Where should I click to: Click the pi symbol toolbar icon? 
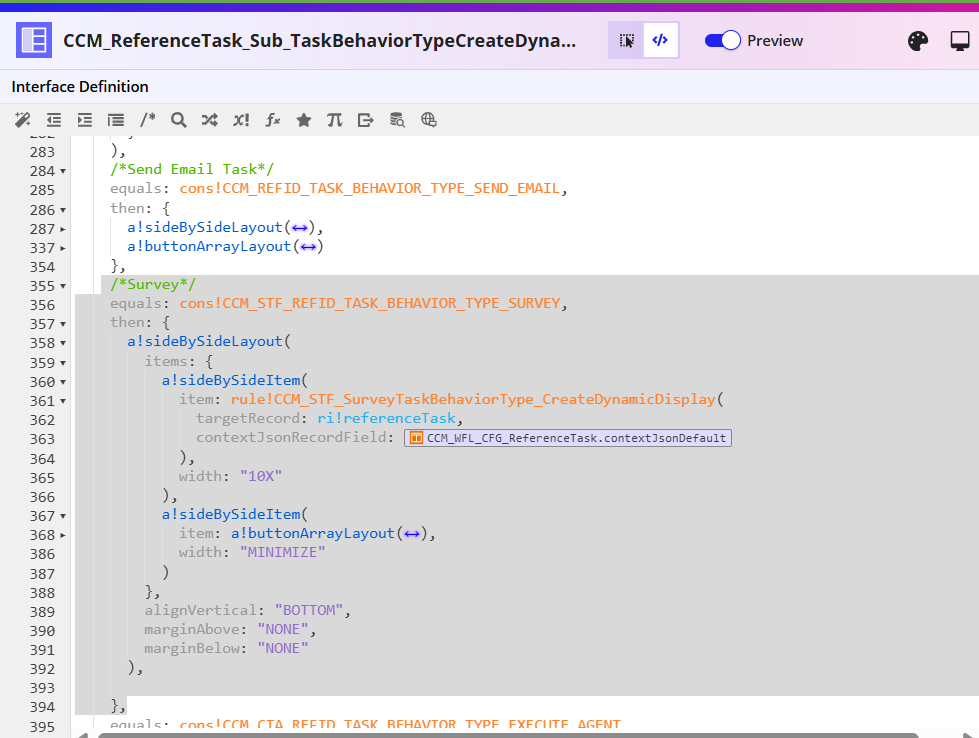(x=335, y=120)
